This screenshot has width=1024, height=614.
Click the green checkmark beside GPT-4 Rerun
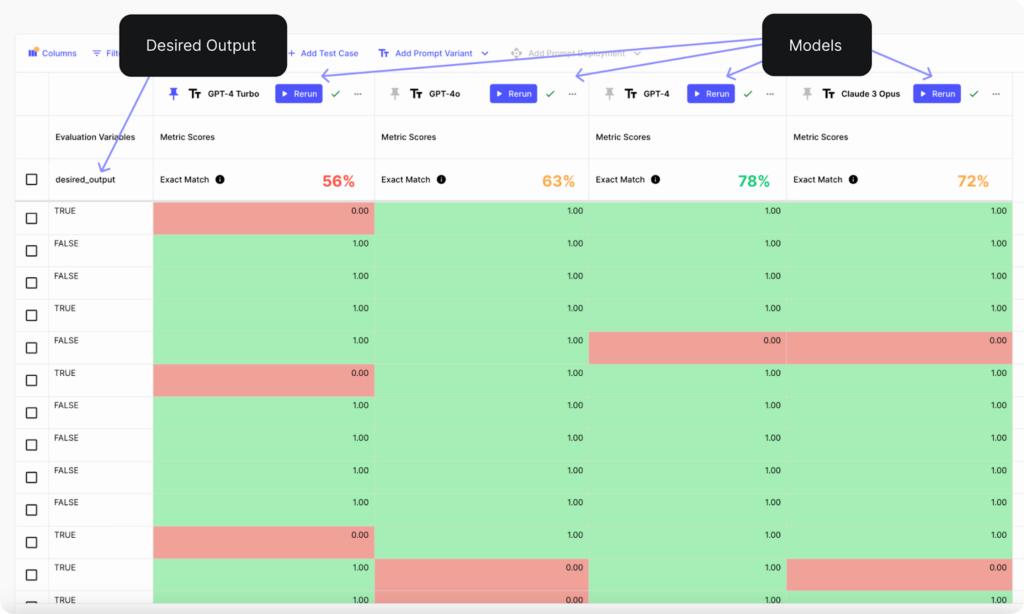tap(748, 94)
